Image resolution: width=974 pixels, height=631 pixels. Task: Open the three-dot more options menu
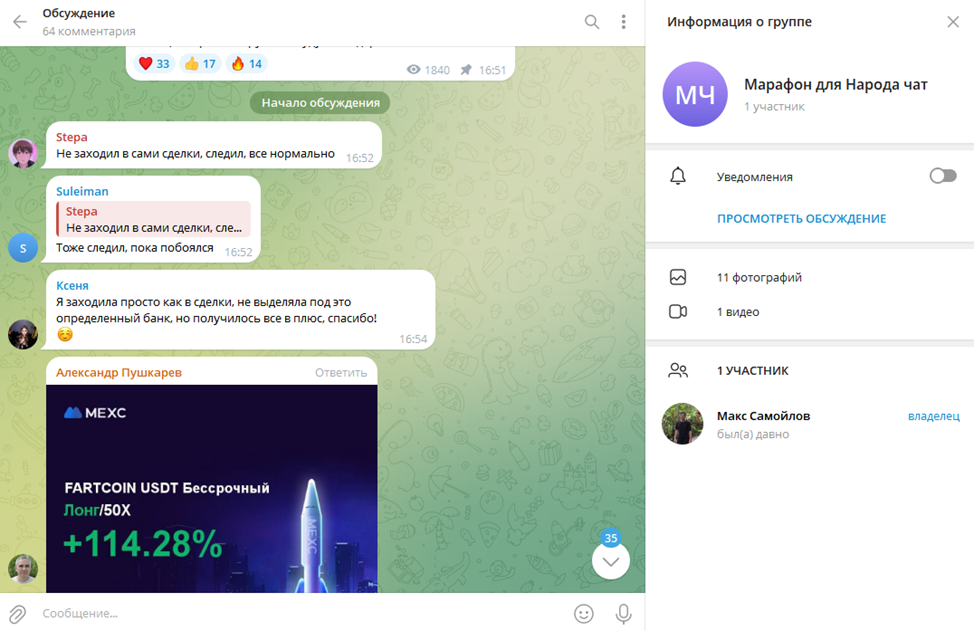click(x=623, y=22)
